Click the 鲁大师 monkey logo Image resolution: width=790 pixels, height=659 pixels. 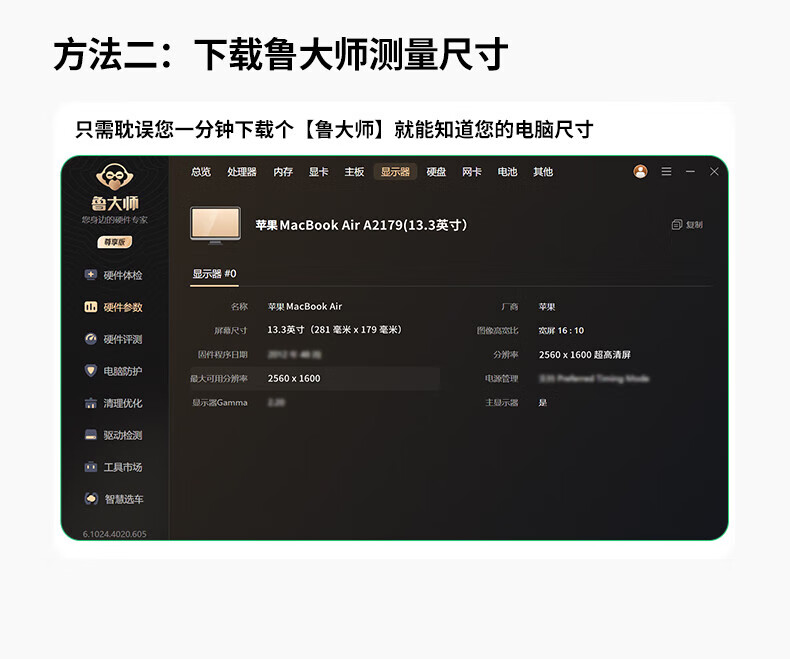[115, 177]
